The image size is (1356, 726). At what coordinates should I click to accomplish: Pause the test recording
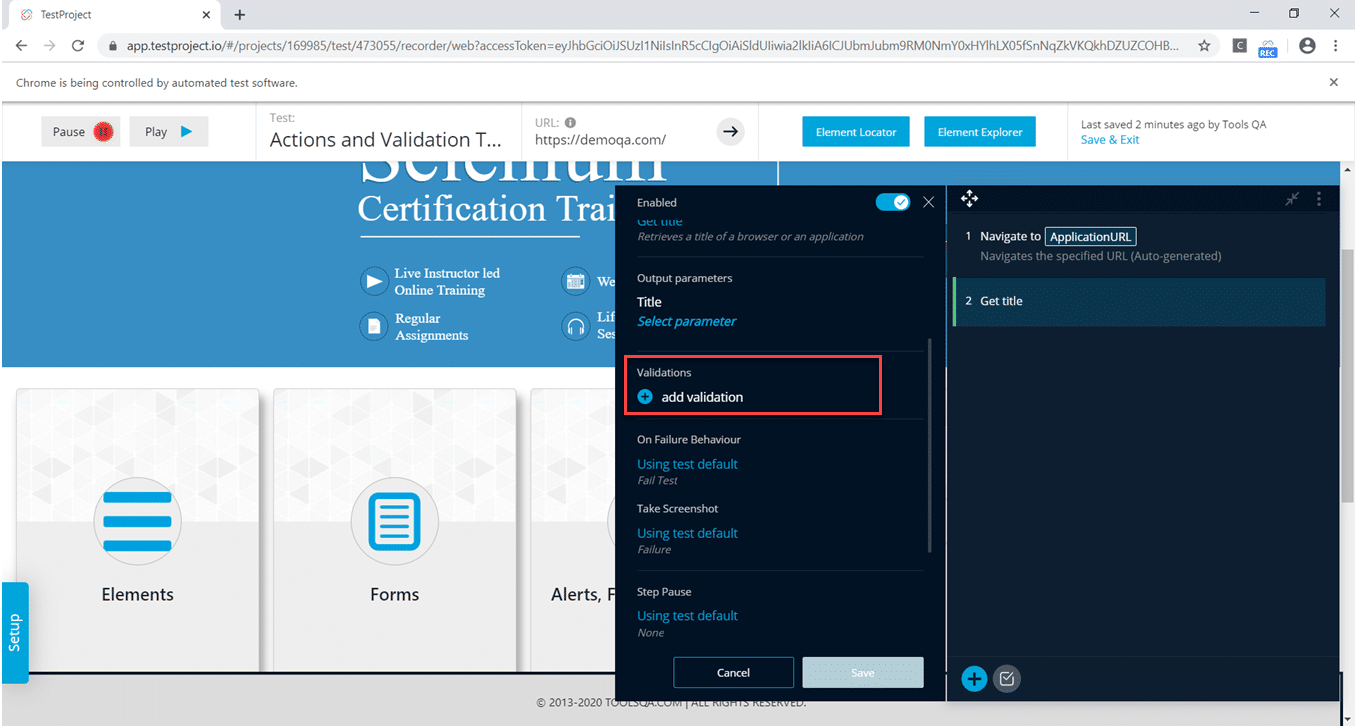pyautogui.click(x=80, y=132)
